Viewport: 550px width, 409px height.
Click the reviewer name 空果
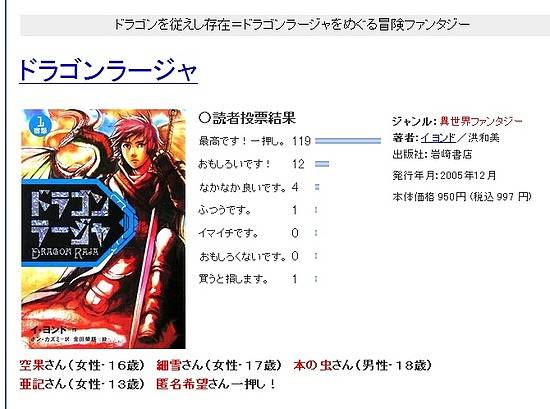(x=32, y=365)
